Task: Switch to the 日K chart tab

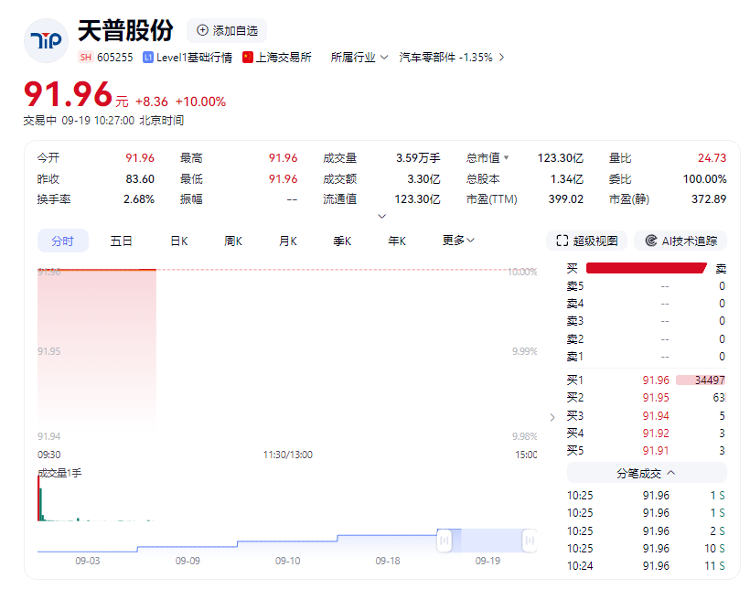Action: (179, 241)
